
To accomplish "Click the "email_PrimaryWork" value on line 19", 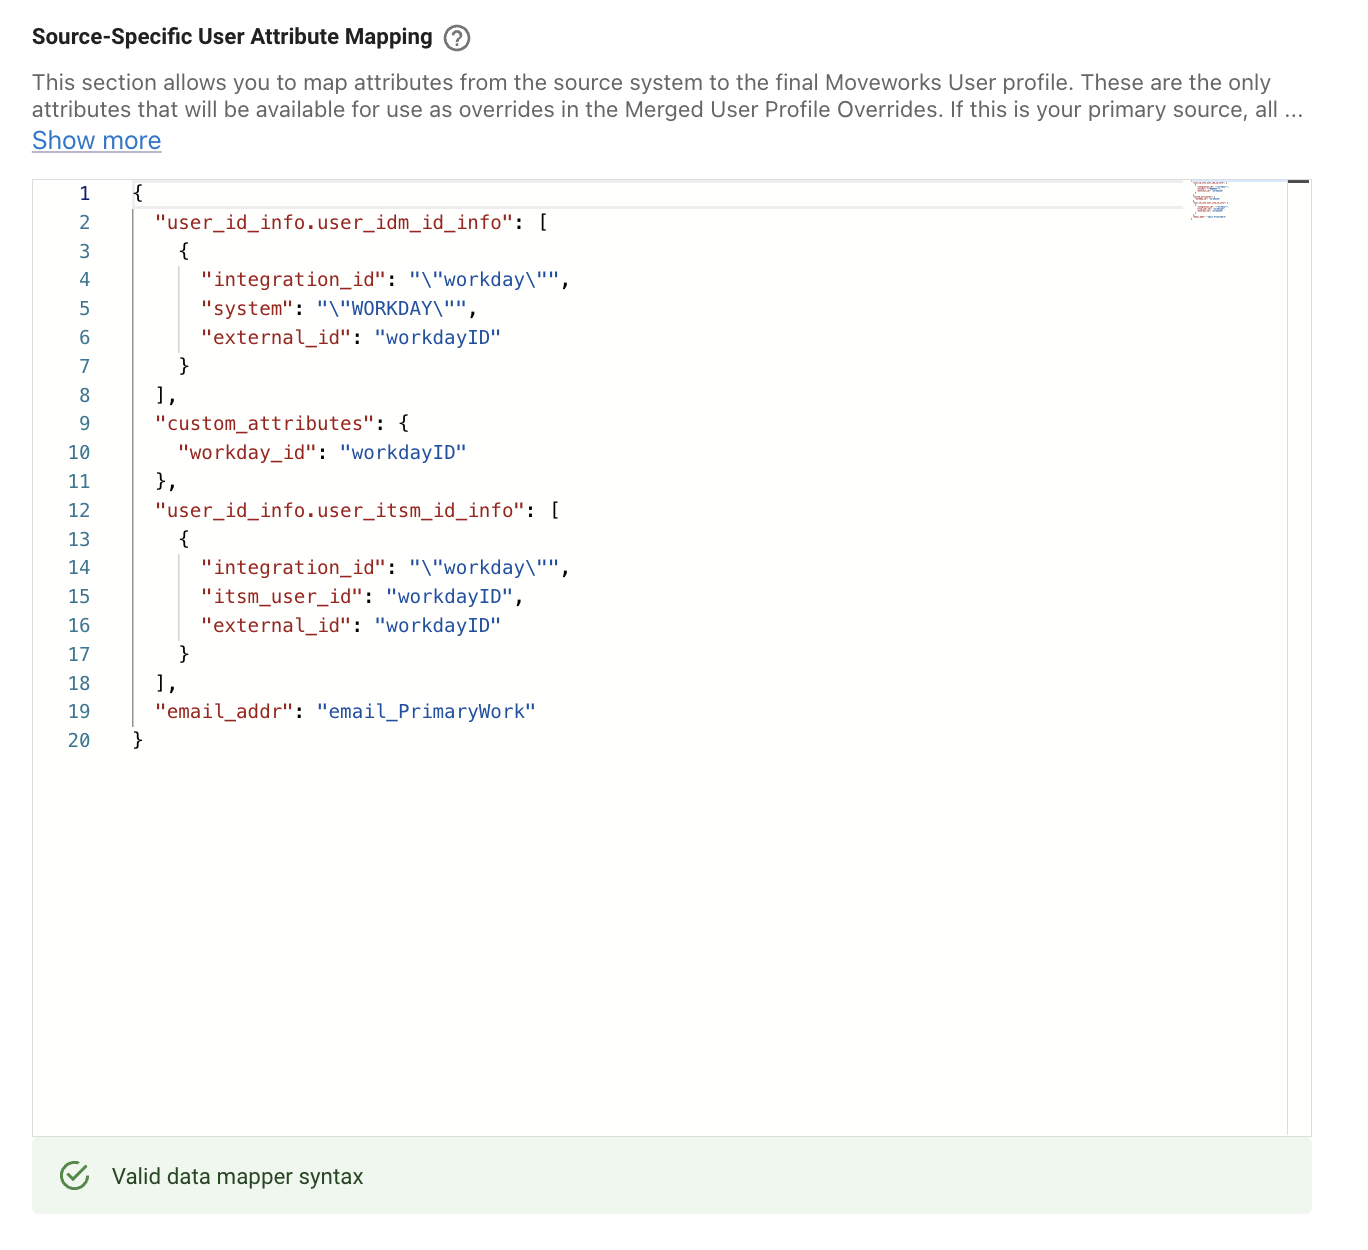I will coord(426,712).
